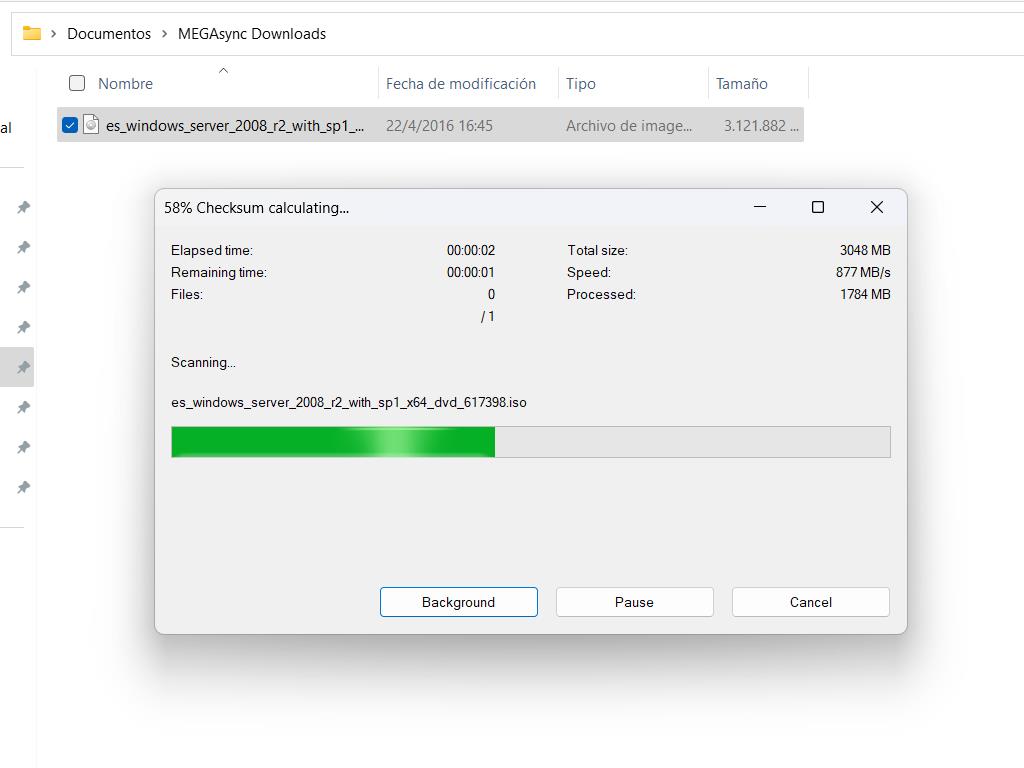The image size is (1024, 768).
Task: Close the Checksum calculating dialog
Action: (x=877, y=207)
